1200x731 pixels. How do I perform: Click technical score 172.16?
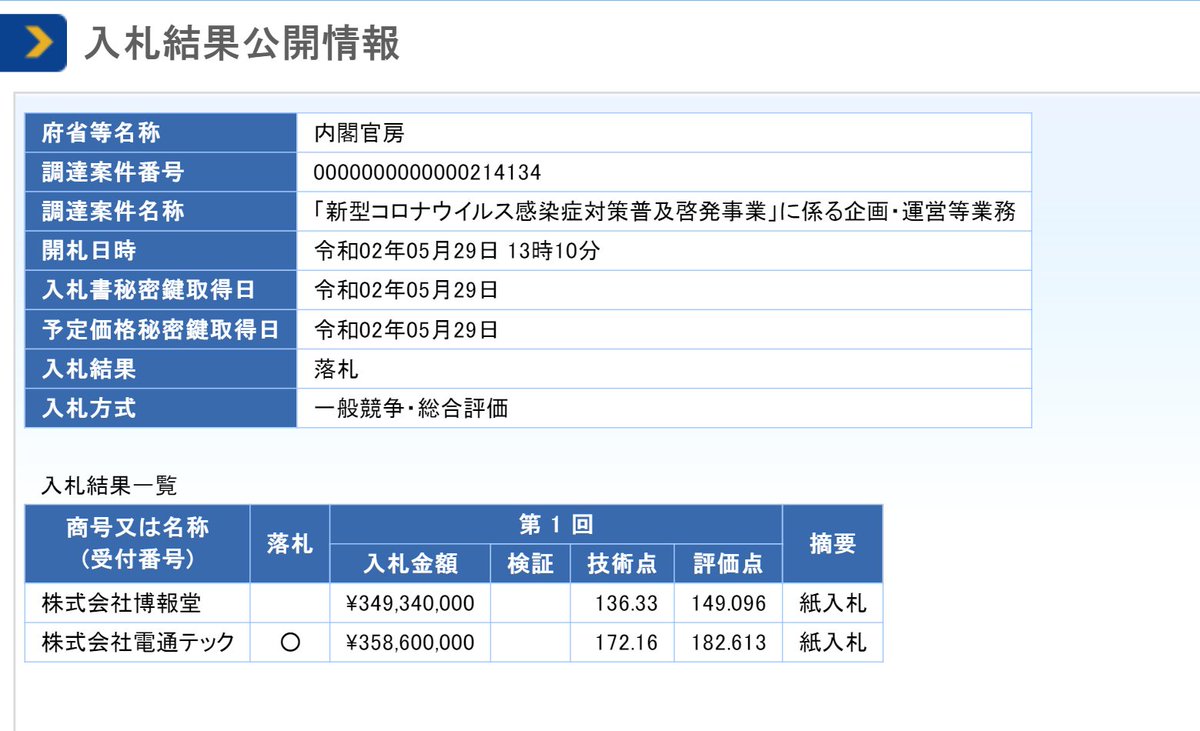click(x=628, y=643)
